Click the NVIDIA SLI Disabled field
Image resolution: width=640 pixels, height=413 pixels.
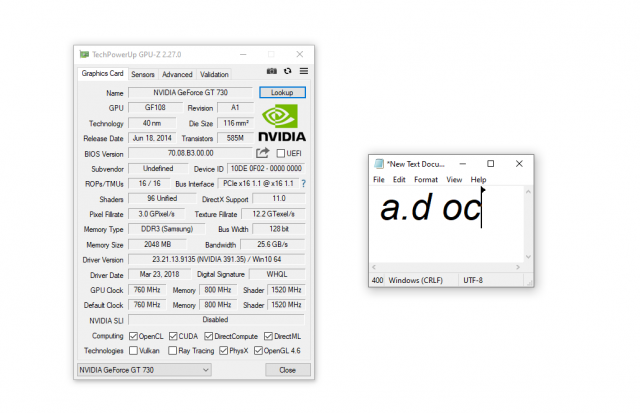217,320
